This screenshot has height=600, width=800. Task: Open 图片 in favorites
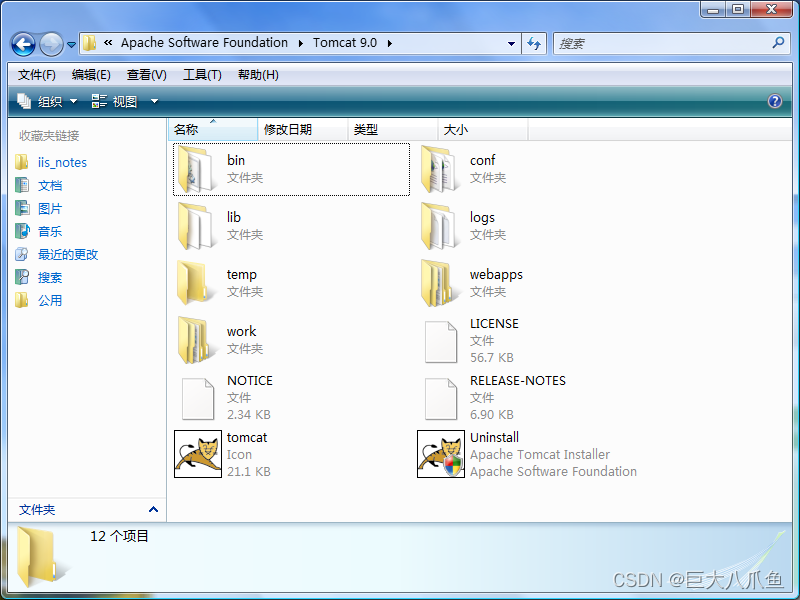[50, 209]
